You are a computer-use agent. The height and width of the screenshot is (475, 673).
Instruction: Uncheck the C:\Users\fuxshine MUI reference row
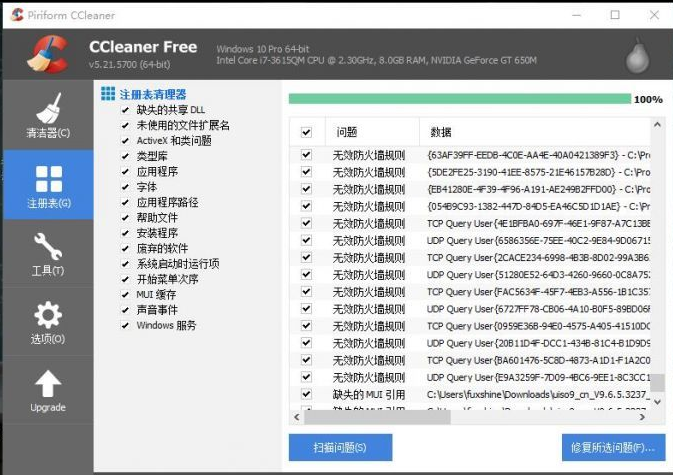306,394
